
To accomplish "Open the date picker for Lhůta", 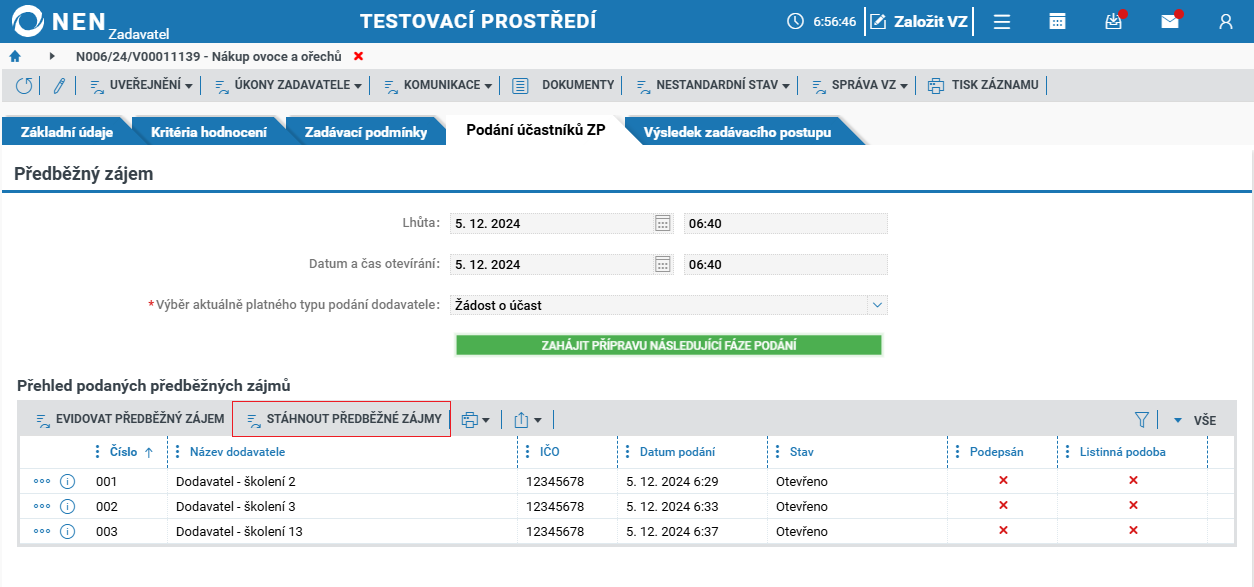I will point(662,223).
